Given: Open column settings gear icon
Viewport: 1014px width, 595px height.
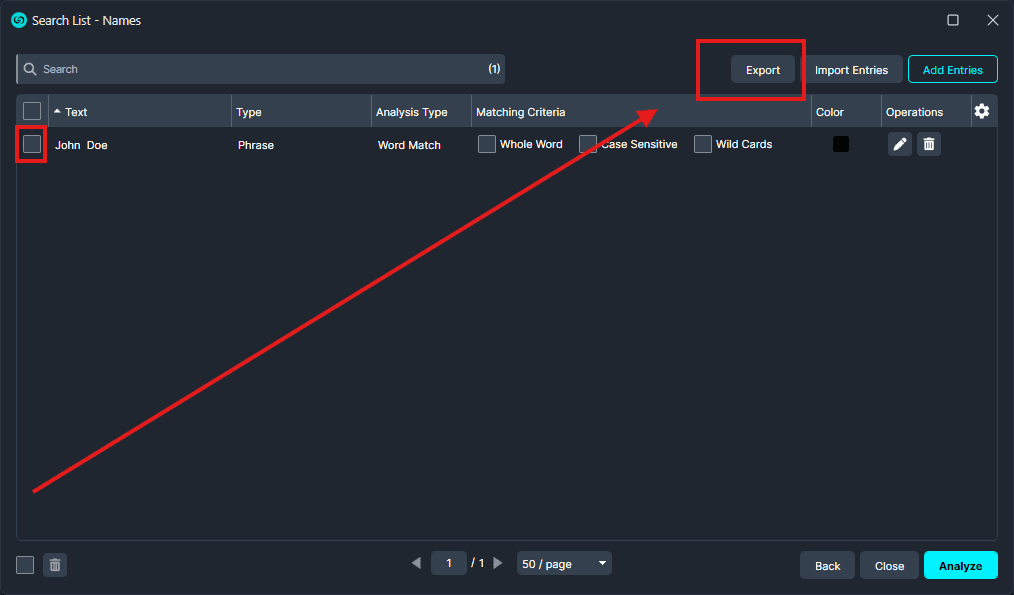Looking at the screenshot, I should click(x=982, y=111).
